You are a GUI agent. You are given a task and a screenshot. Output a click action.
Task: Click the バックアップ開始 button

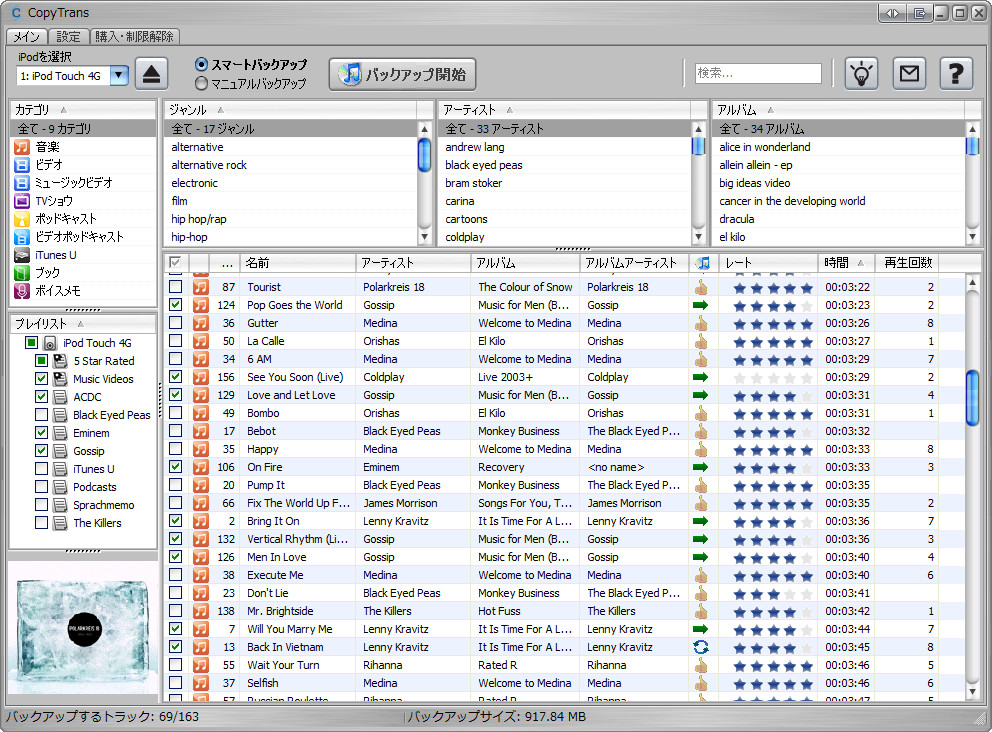[403, 74]
